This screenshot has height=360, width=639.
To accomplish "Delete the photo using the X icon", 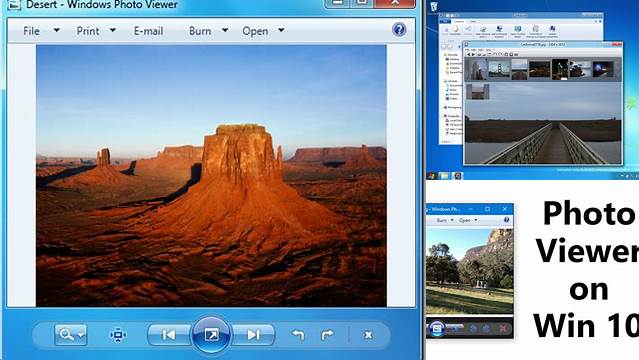I will (x=368, y=335).
